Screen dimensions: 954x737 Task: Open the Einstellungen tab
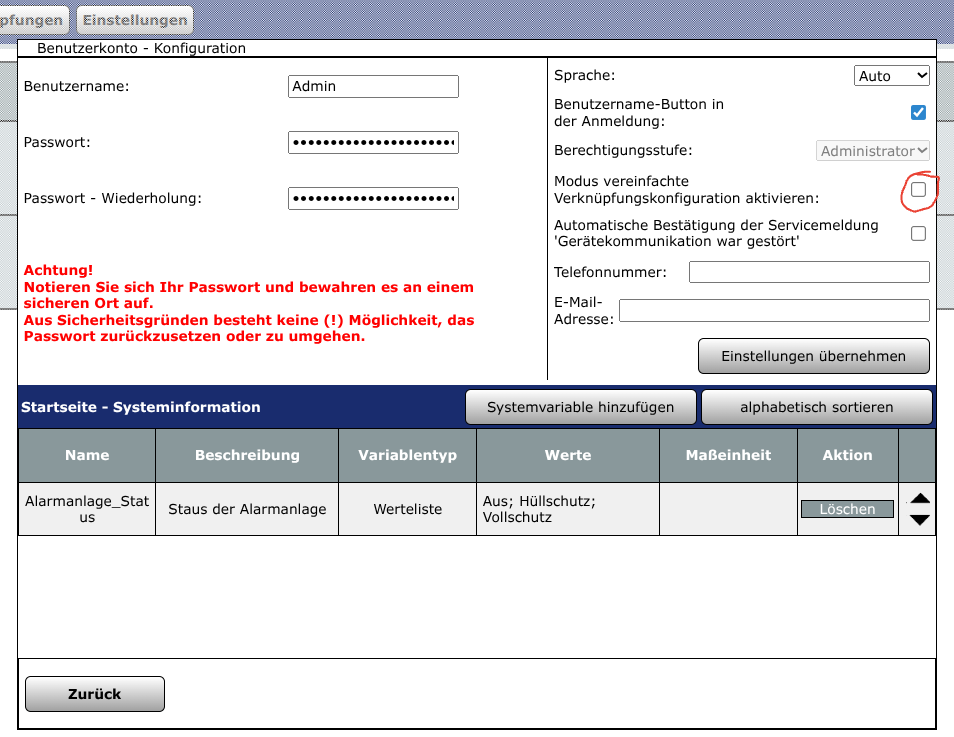coord(134,20)
